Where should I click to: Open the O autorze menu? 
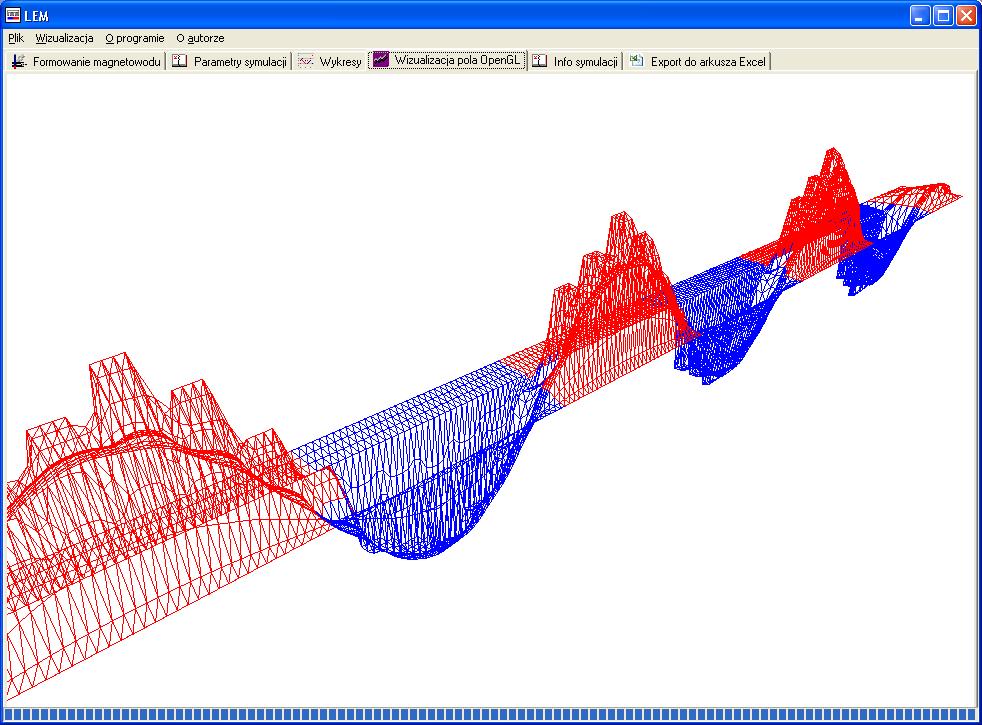tap(200, 38)
